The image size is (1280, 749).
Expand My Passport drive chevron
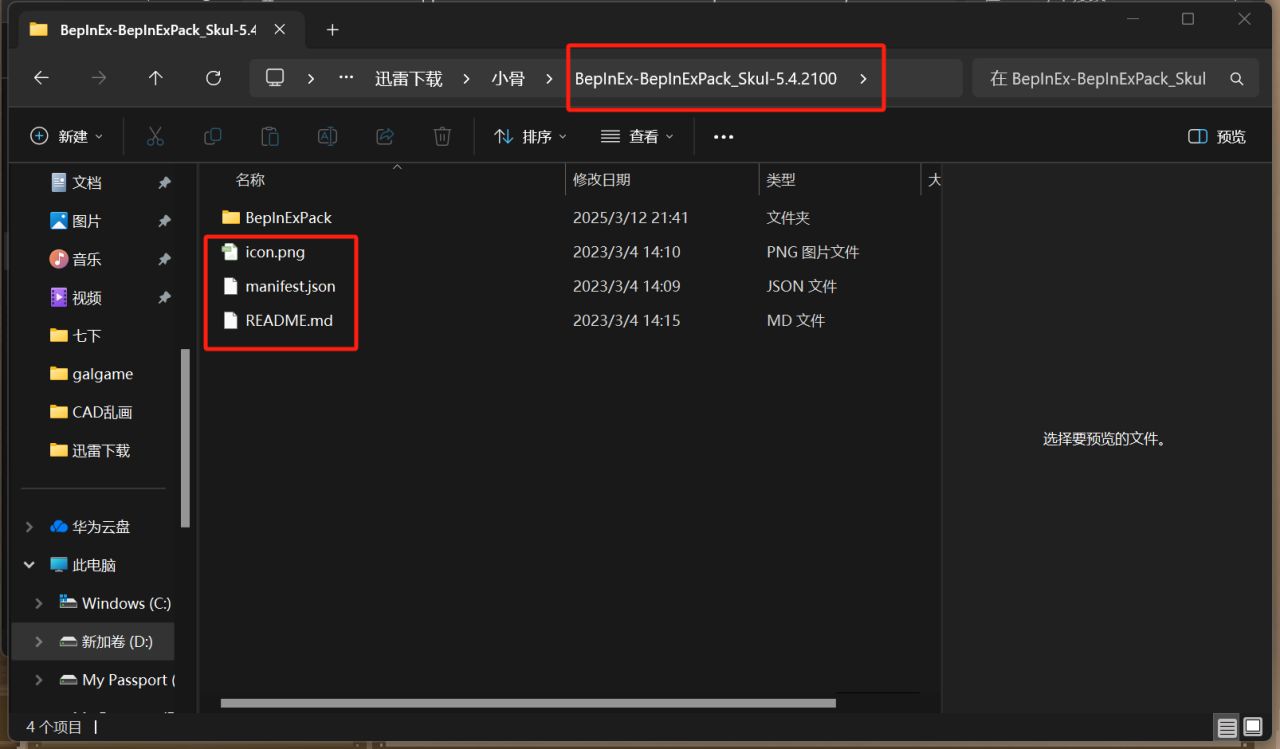point(39,680)
